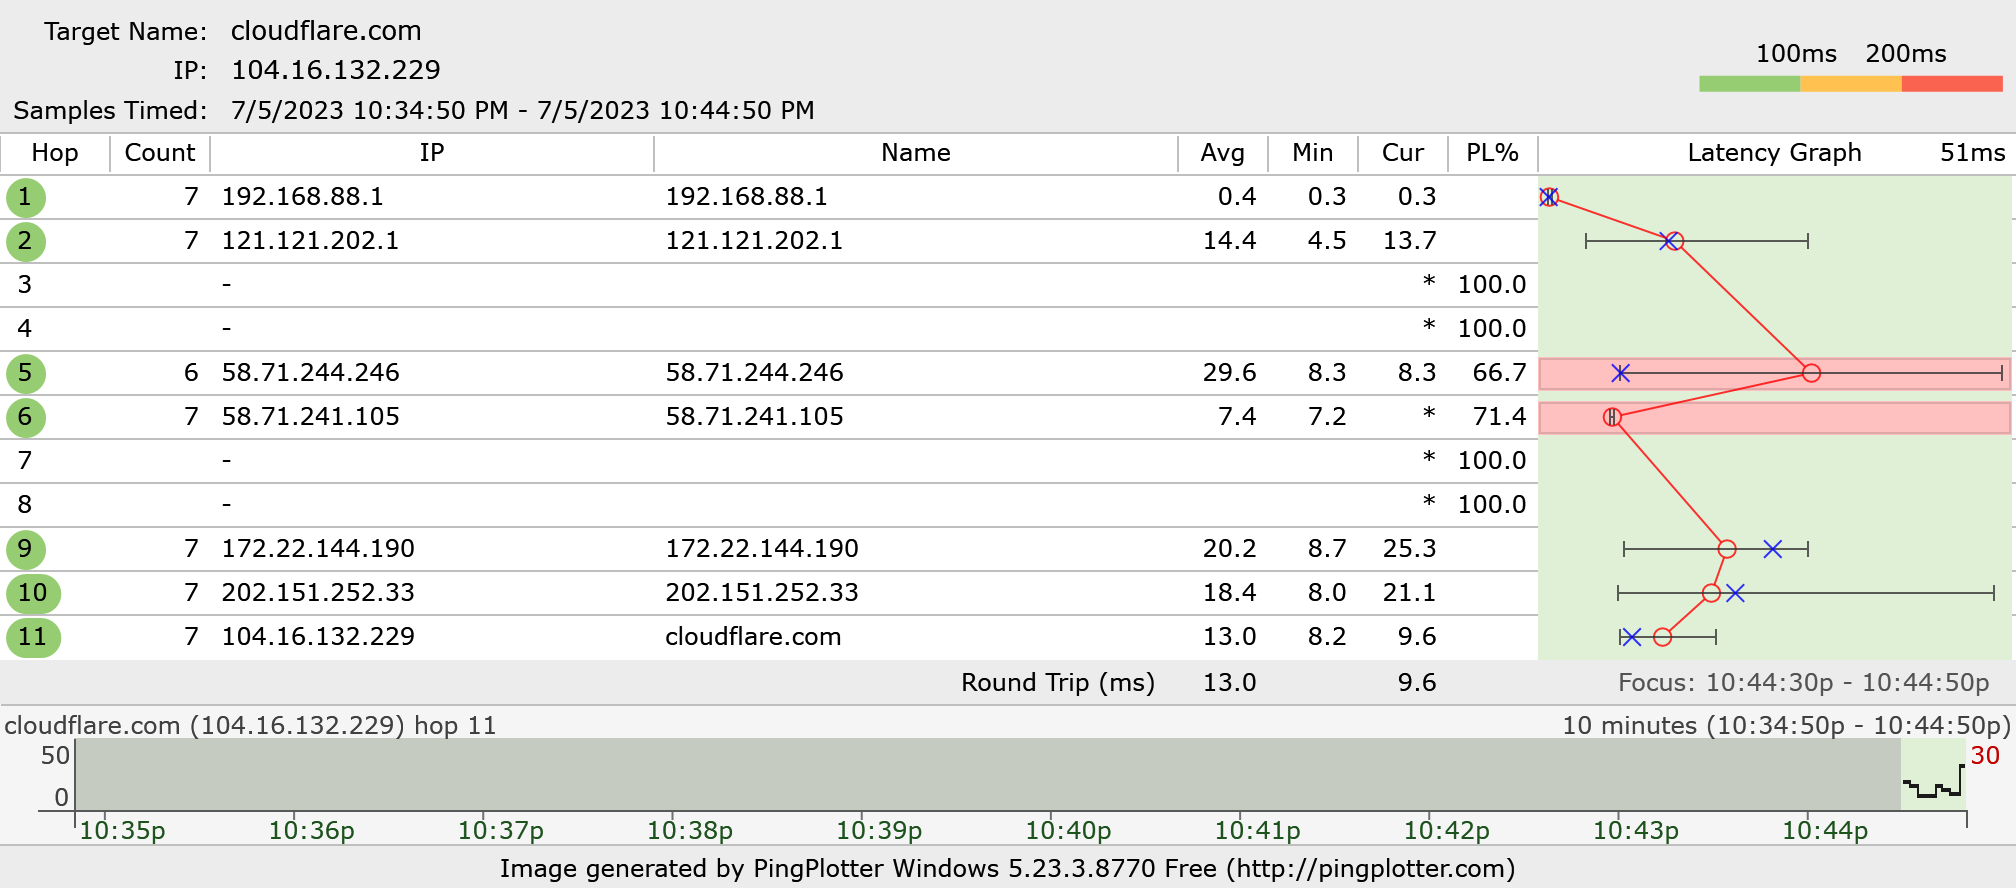The image size is (2016, 888).
Task: Click the Count column header
Action: pyautogui.click(x=160, y=153)
